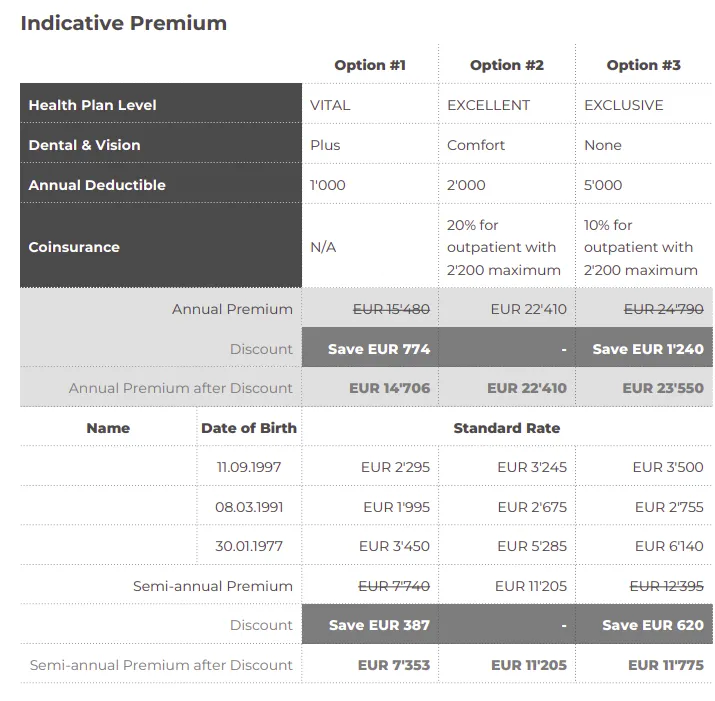Click the 2'000 deductible value
This screenshot has width=715, height=701.
point(466,185)
